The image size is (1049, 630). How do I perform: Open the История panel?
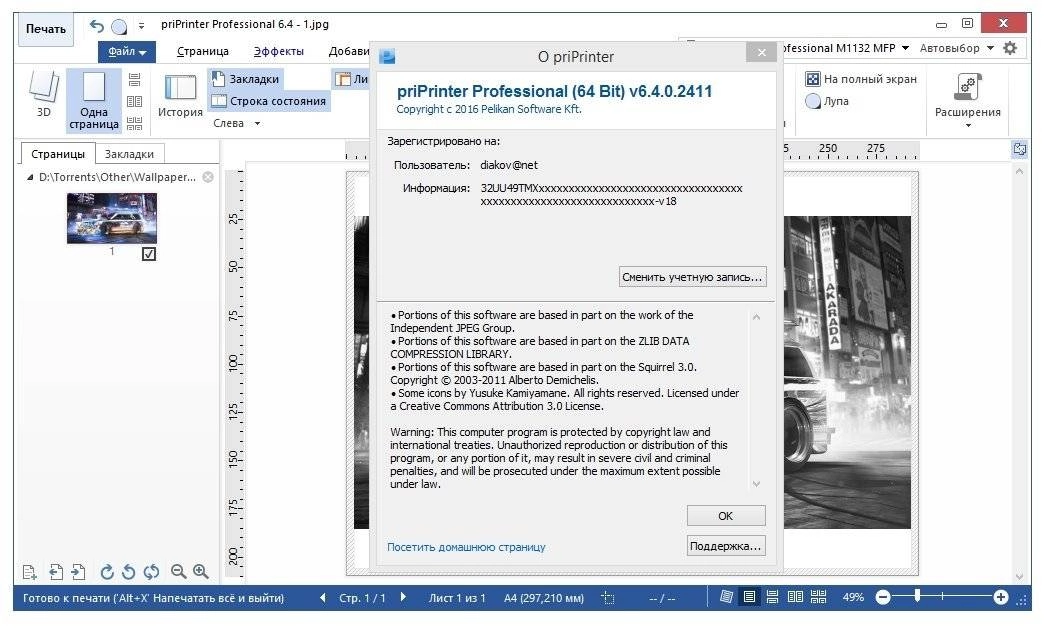pos(180,96)
